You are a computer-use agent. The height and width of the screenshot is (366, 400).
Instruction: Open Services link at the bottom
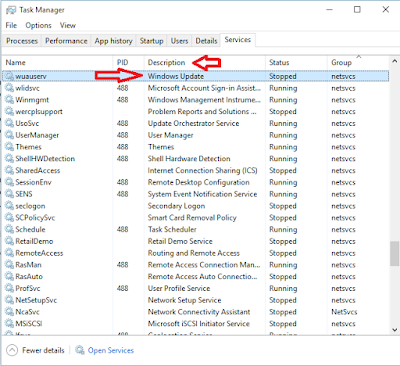(111, 350)
